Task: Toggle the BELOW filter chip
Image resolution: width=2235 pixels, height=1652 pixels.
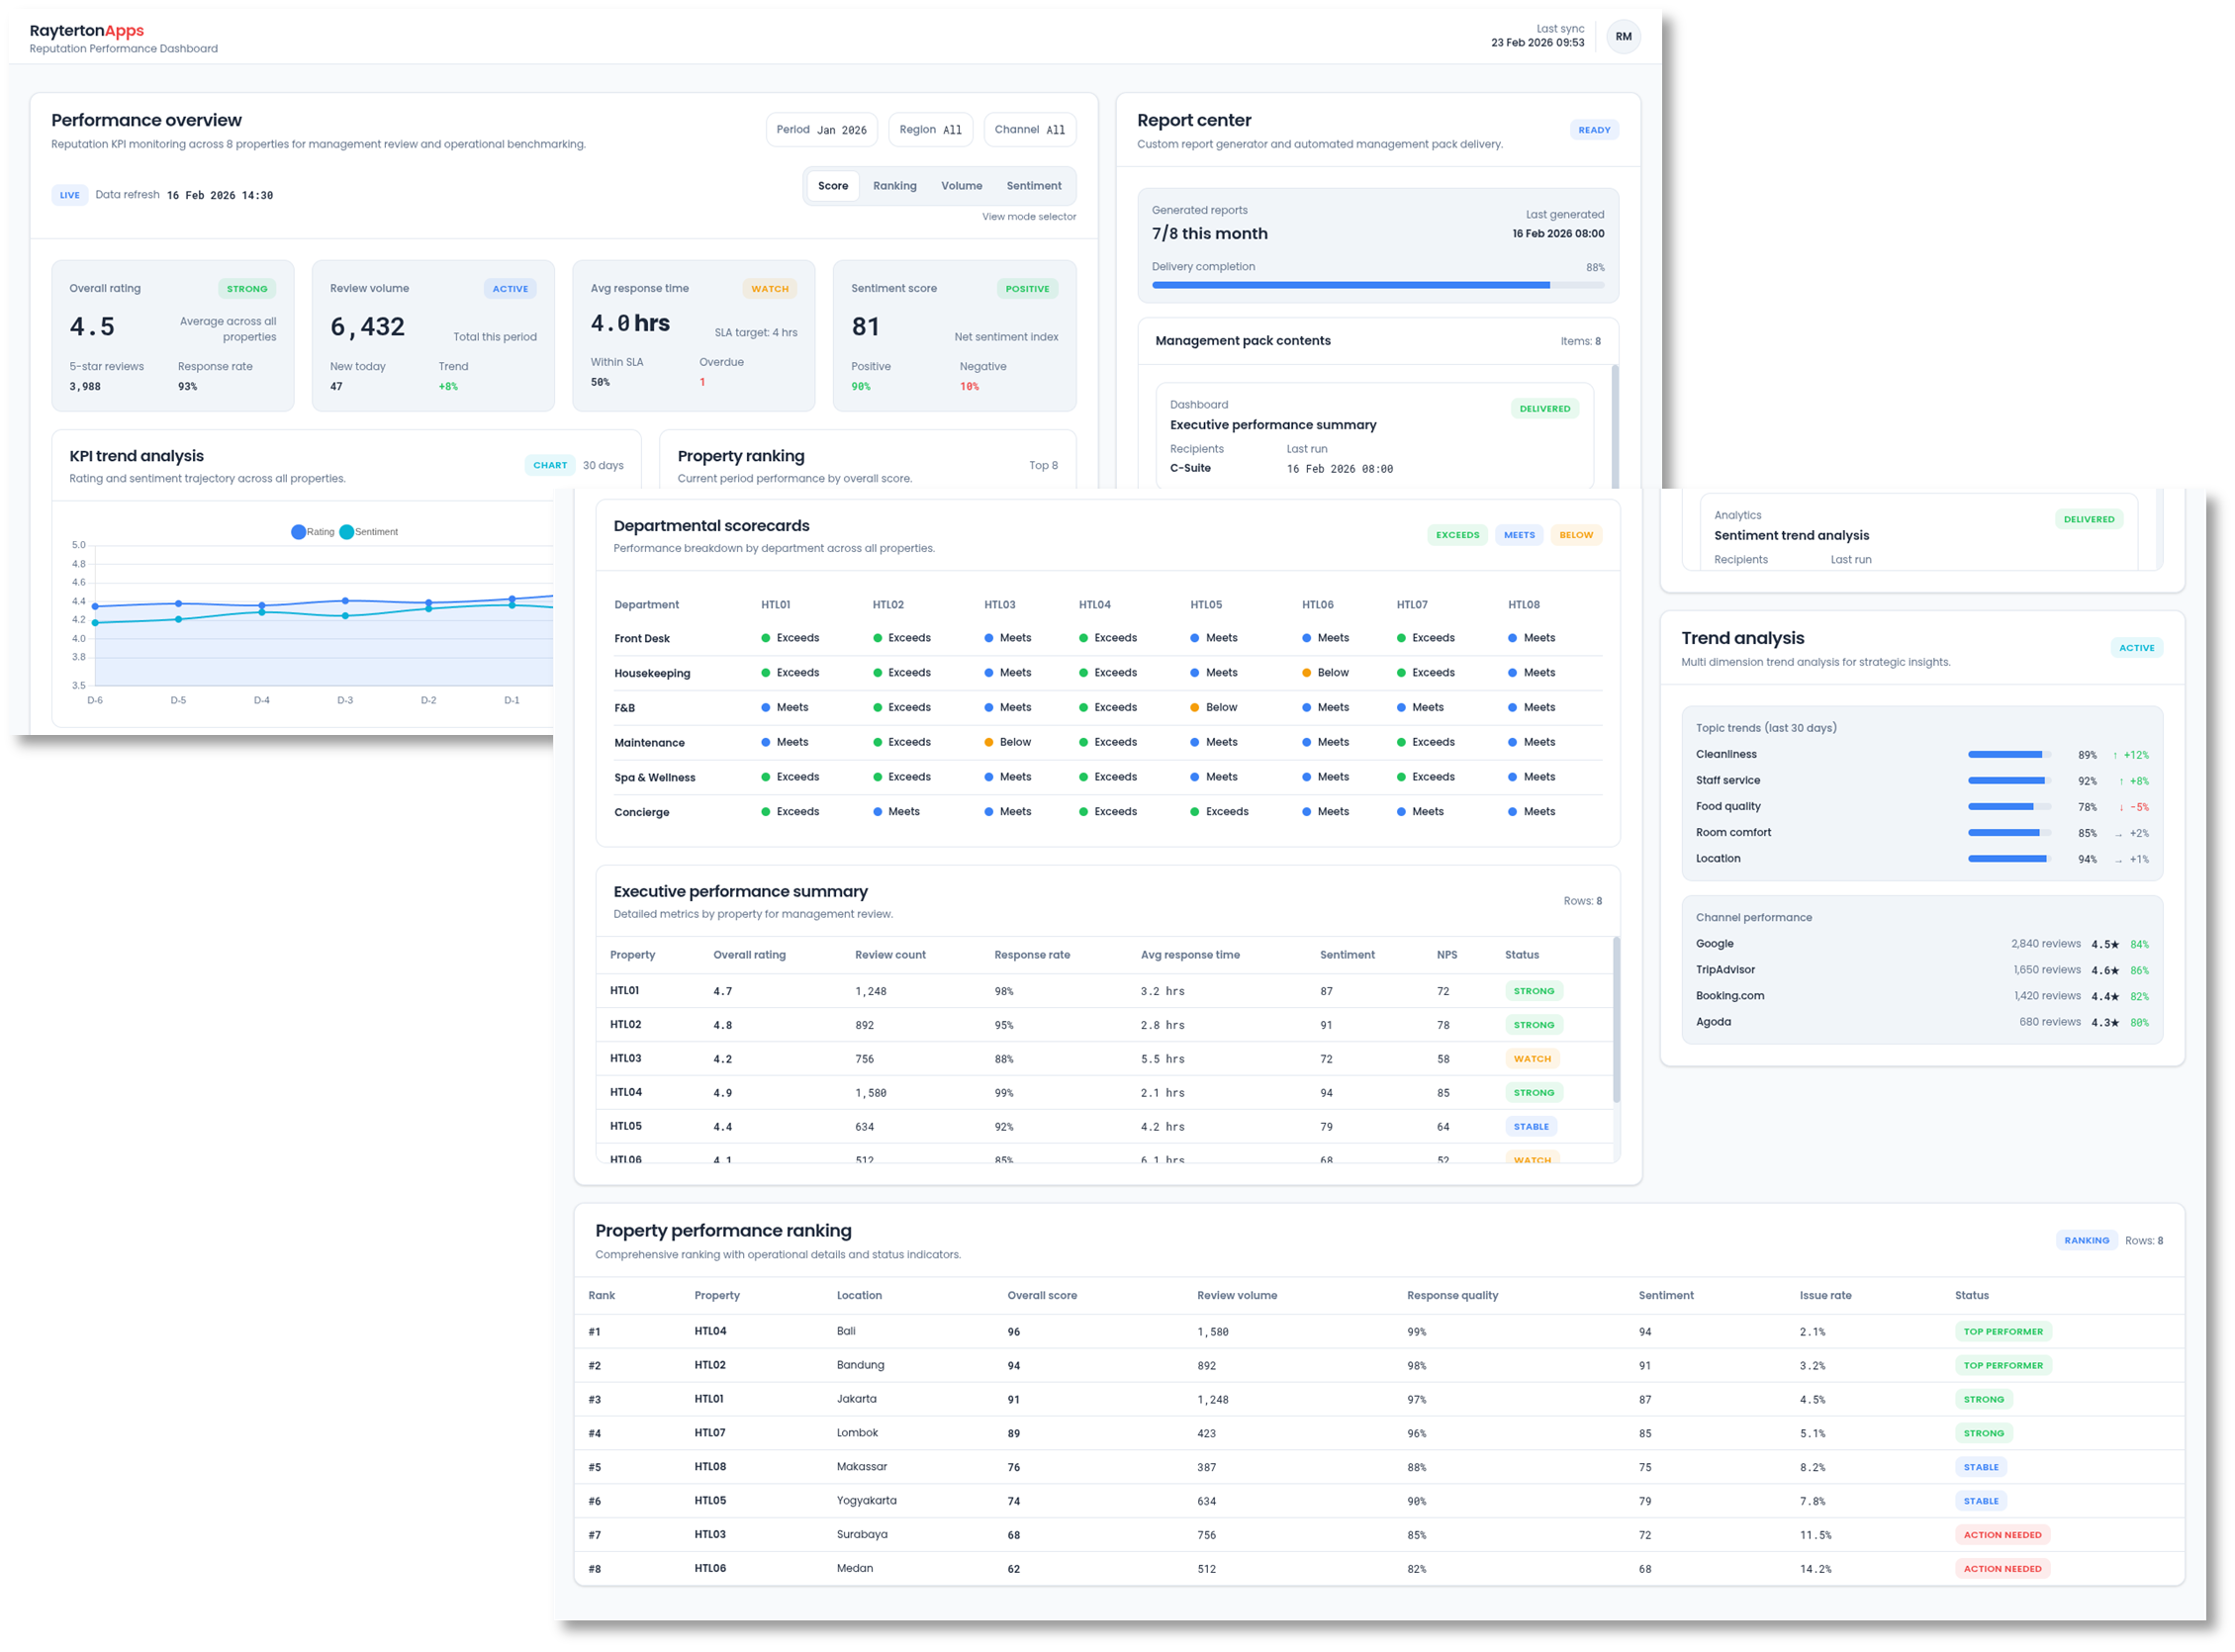Action: click(x=1576, y=535)
